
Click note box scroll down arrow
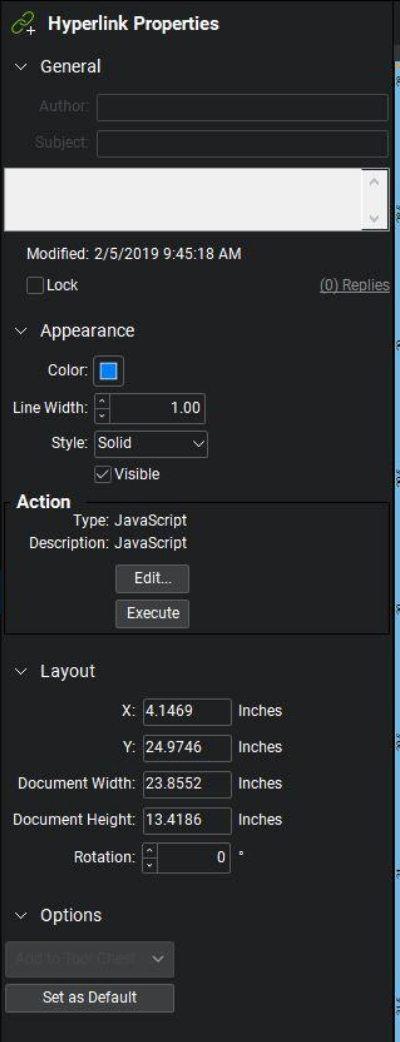tap(374, 218)
